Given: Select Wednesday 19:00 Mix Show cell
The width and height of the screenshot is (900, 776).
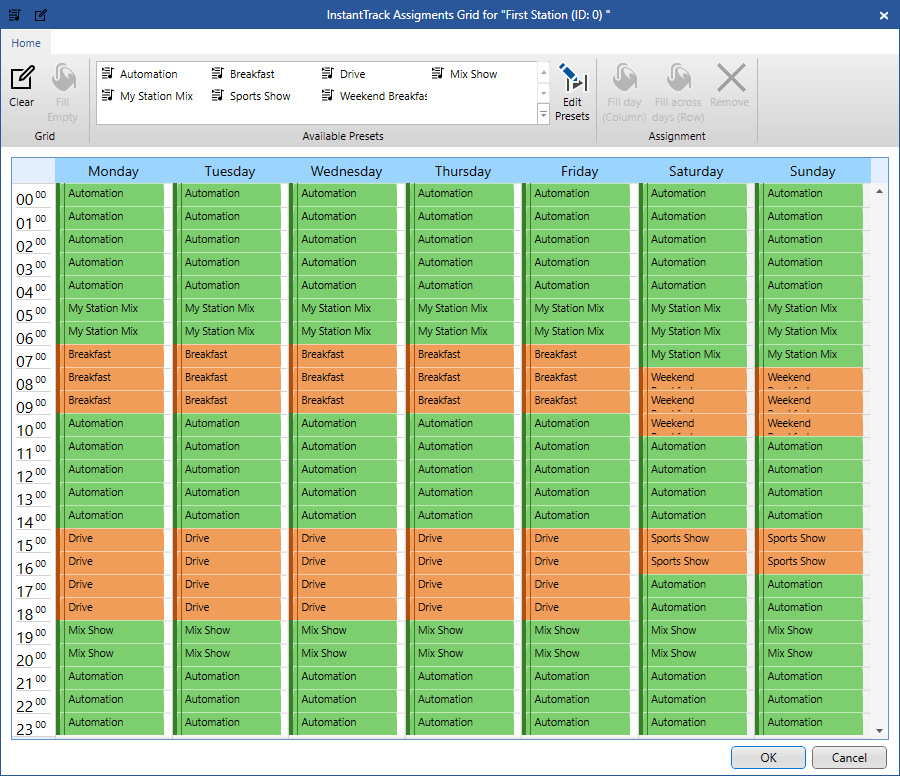Looking at the screenshot, I should [343, 631].
